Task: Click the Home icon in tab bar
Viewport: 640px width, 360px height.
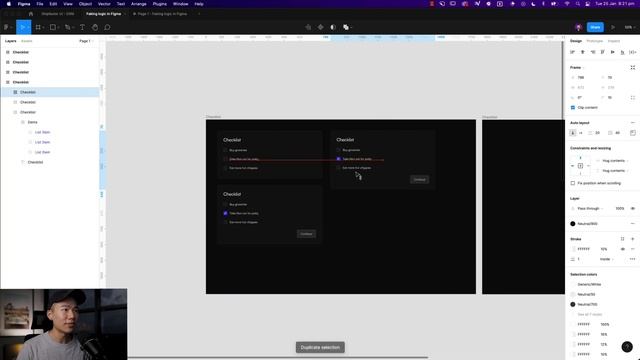Action: [31, 14]
